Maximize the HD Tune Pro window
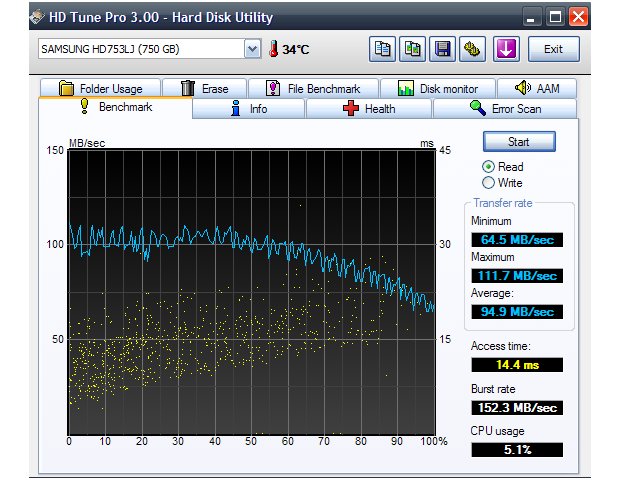620x480 pixels. pyautogui.click(x=555, y=17)
